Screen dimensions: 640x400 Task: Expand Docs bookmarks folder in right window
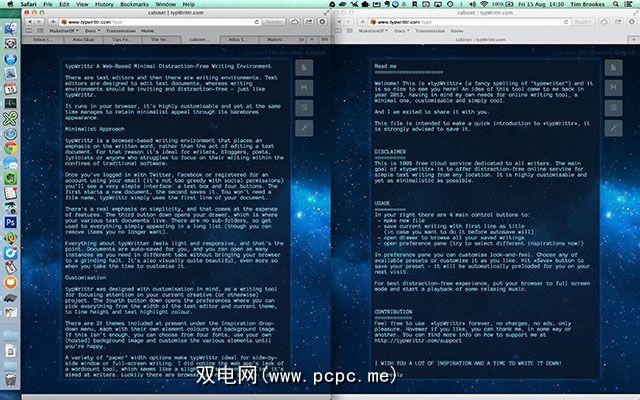[402, 31]
